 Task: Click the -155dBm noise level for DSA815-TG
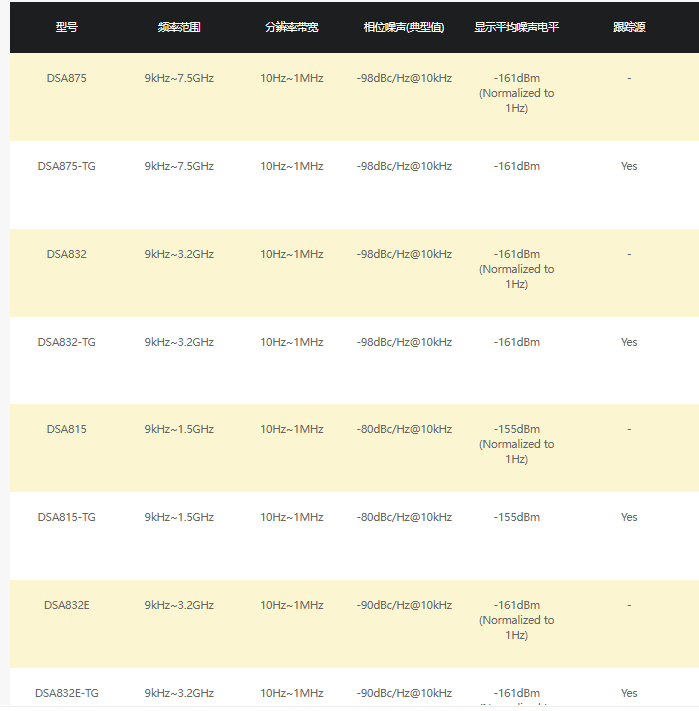click(516, 517)
